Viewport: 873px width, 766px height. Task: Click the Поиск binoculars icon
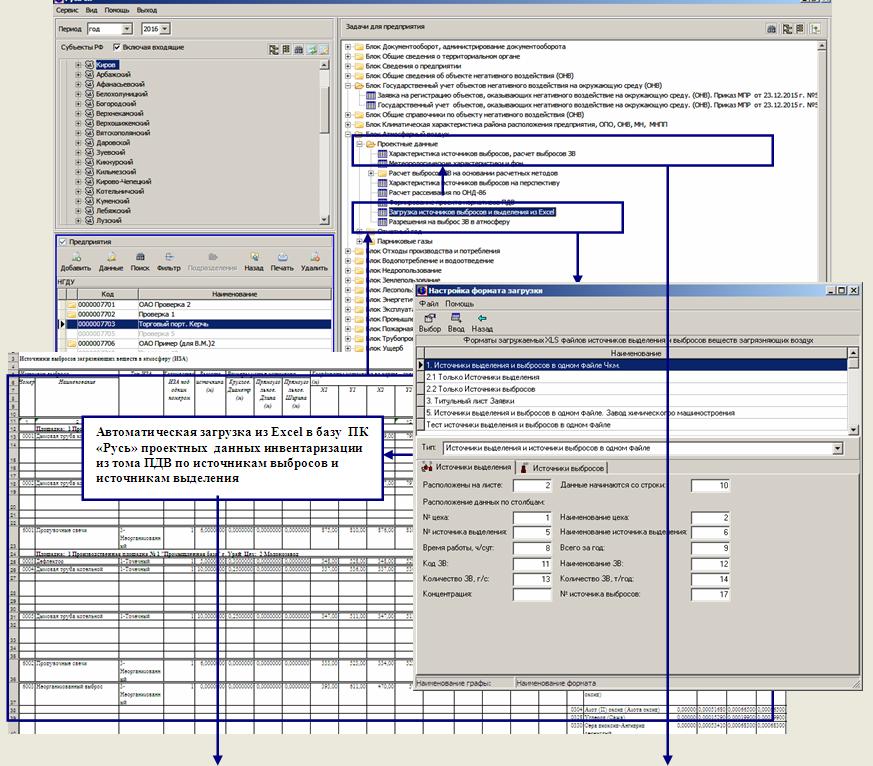(x=139, y=257)
